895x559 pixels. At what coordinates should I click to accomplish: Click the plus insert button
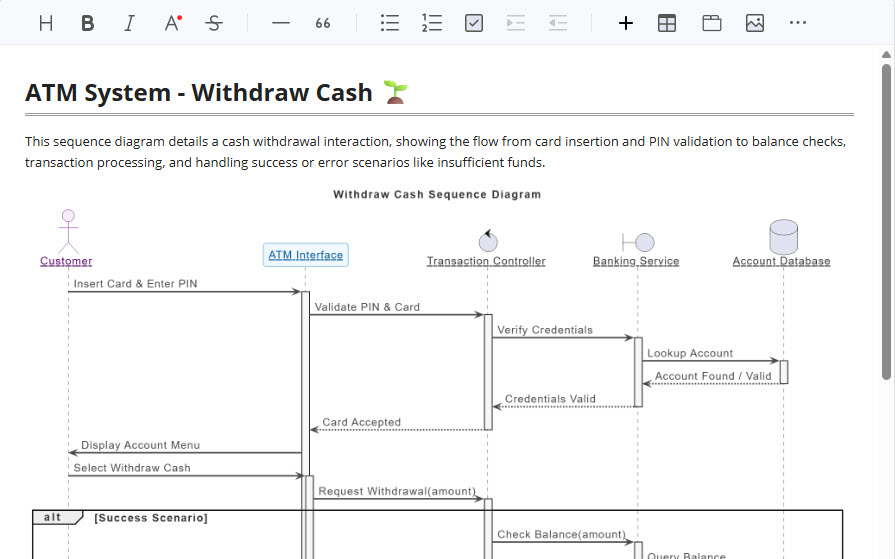click(626, 23)
